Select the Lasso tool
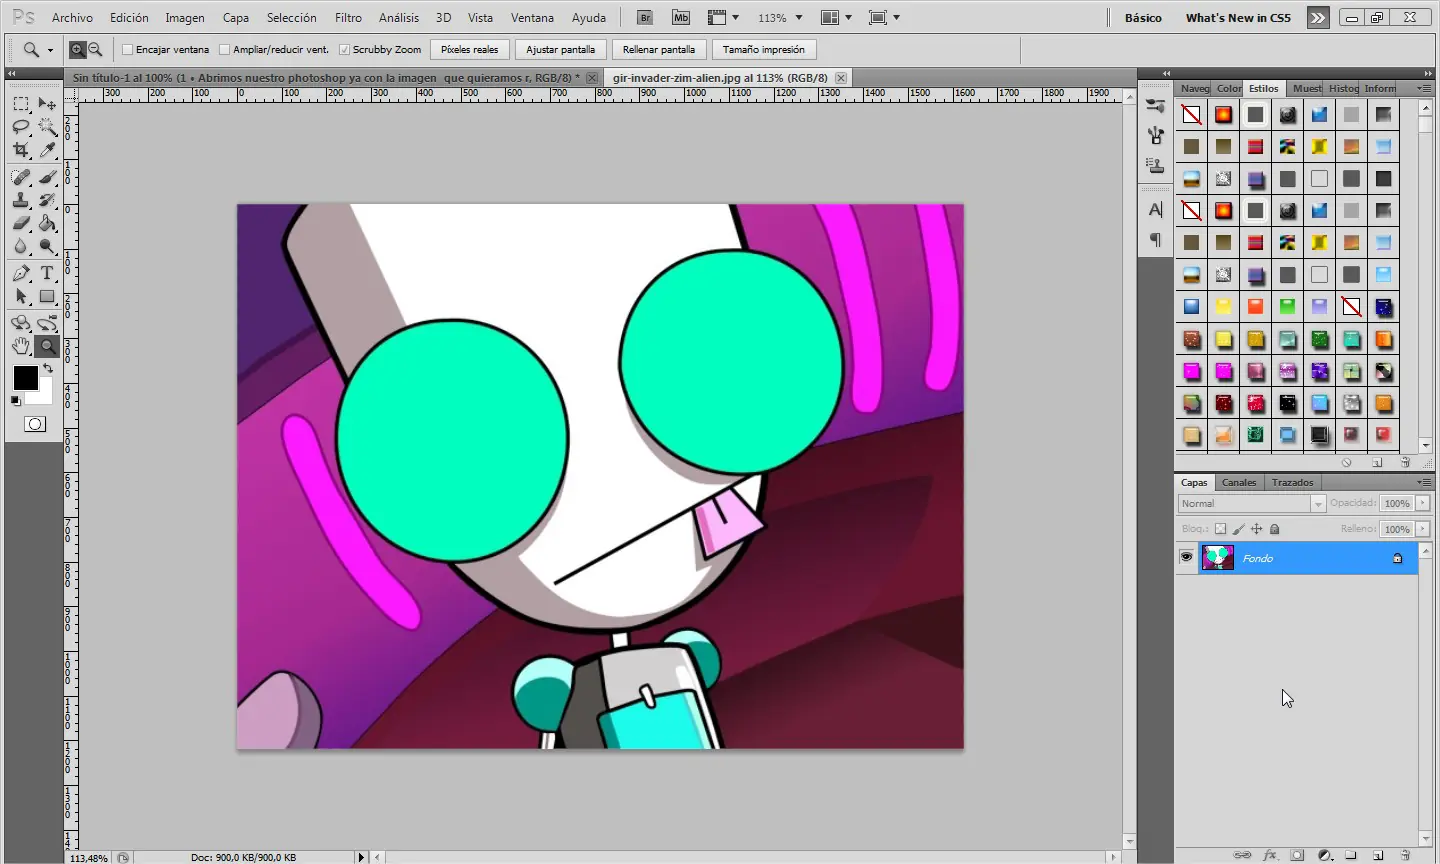The width and height of the screenshot is (1440, 864). pos(21,127)
